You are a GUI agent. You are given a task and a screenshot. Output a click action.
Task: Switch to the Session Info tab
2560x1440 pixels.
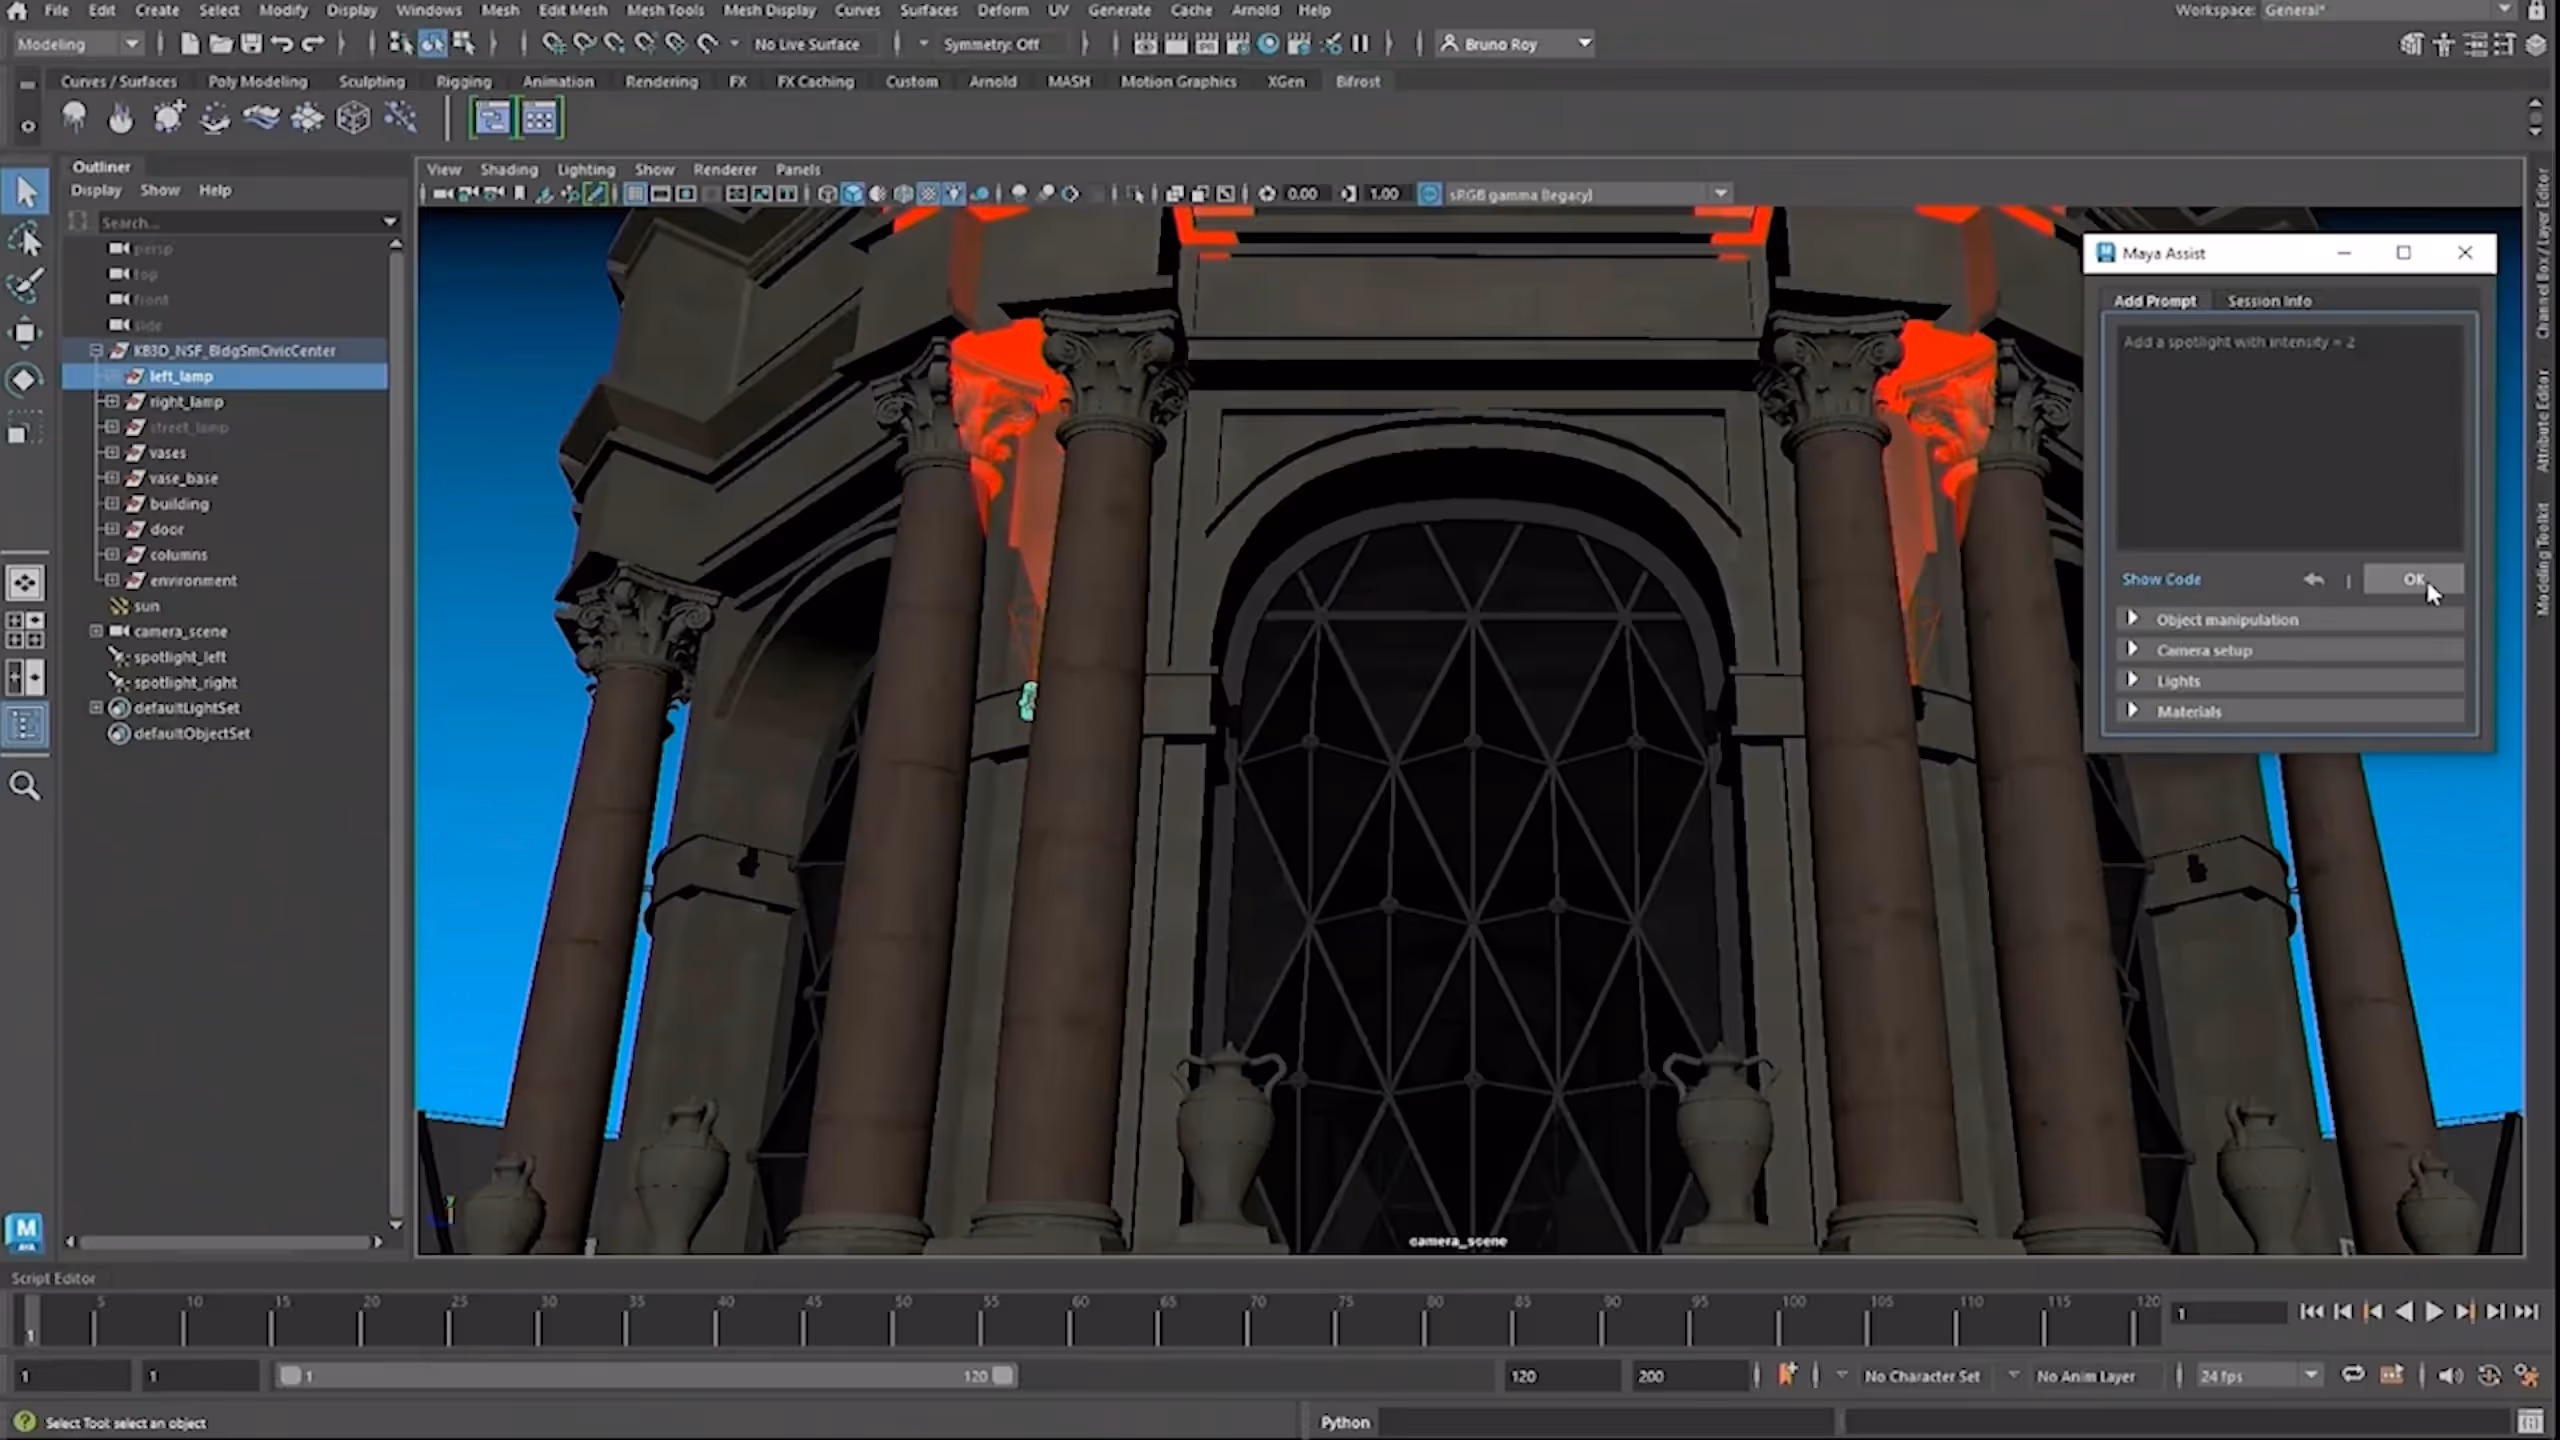point(2268,301)
